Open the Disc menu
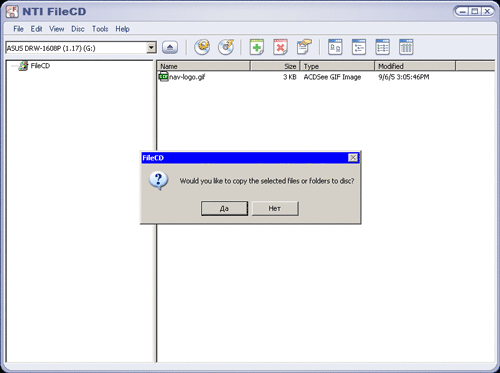The width and height of the screenshot is (500, 373). (78, 29)
